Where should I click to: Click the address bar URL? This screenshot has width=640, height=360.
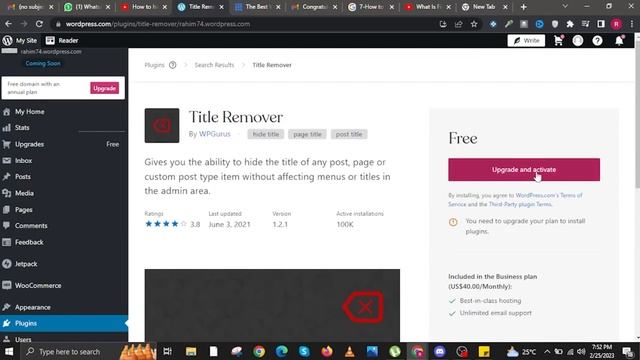coord(158,24)
